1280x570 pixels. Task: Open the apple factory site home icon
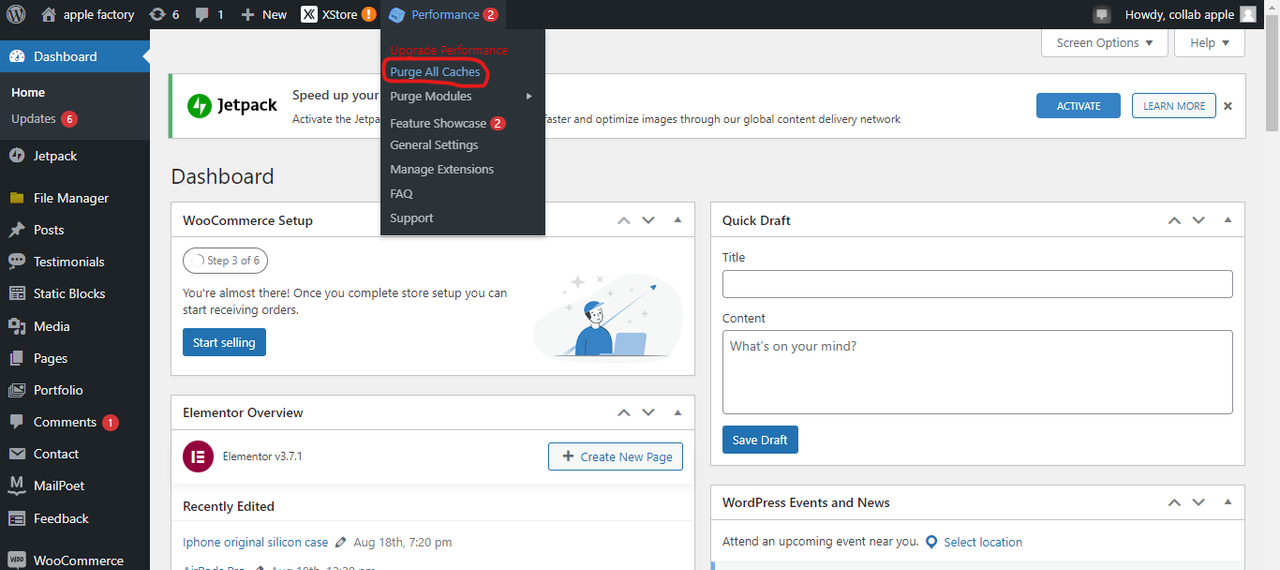[x=49, y=14]
